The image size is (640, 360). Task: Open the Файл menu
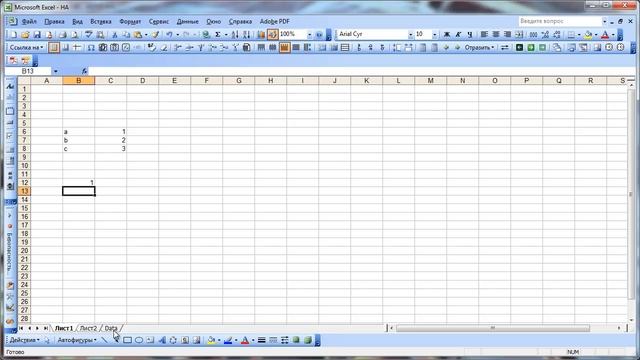click(29, 21)
